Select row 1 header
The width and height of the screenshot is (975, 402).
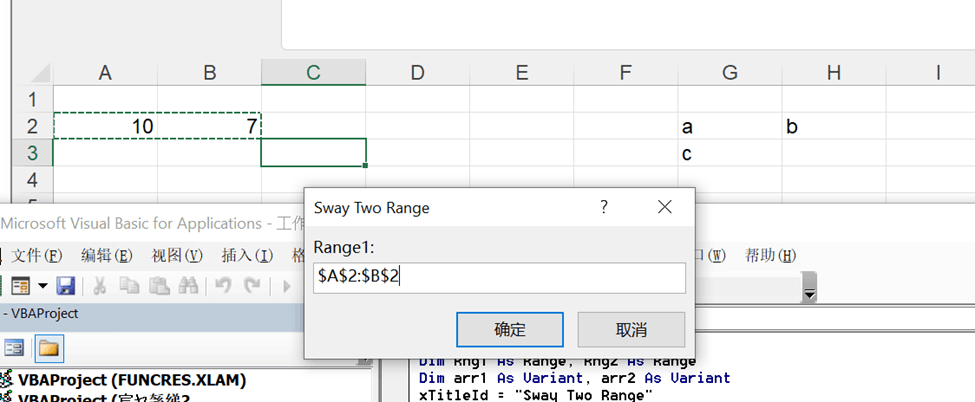coord(32,100)
